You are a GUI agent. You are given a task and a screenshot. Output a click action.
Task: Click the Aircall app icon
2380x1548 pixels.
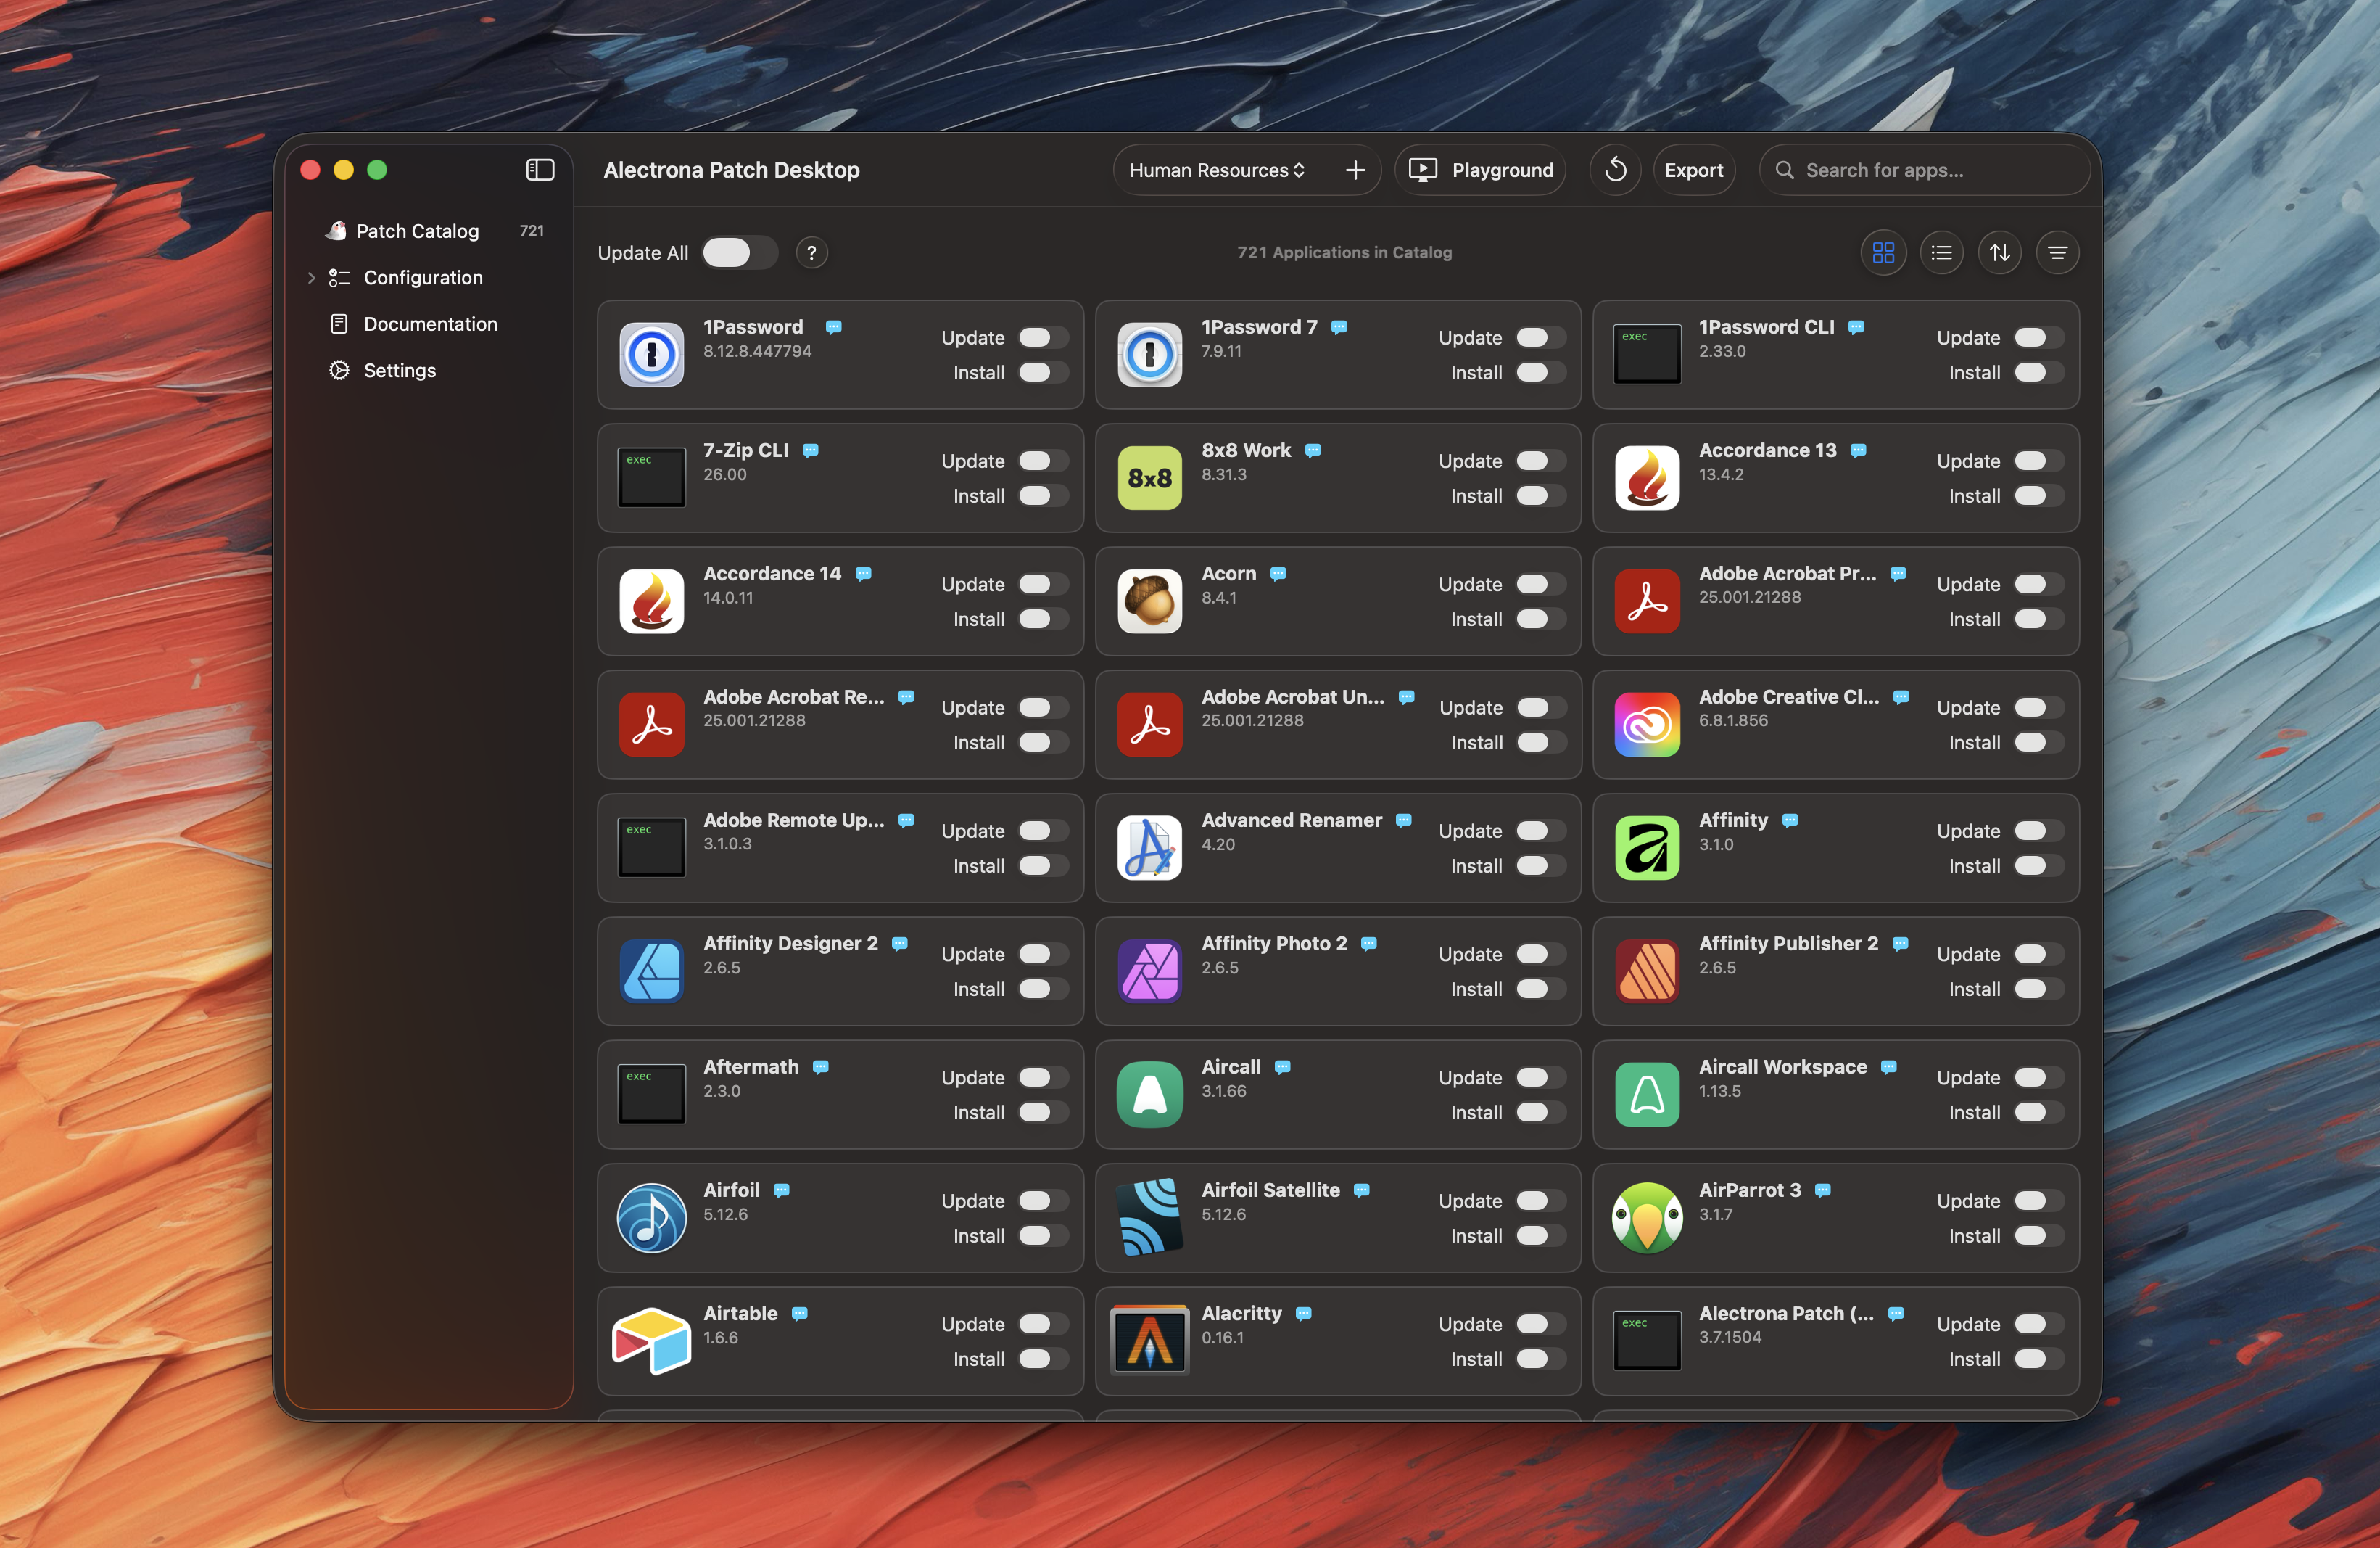(1149, 1094)
